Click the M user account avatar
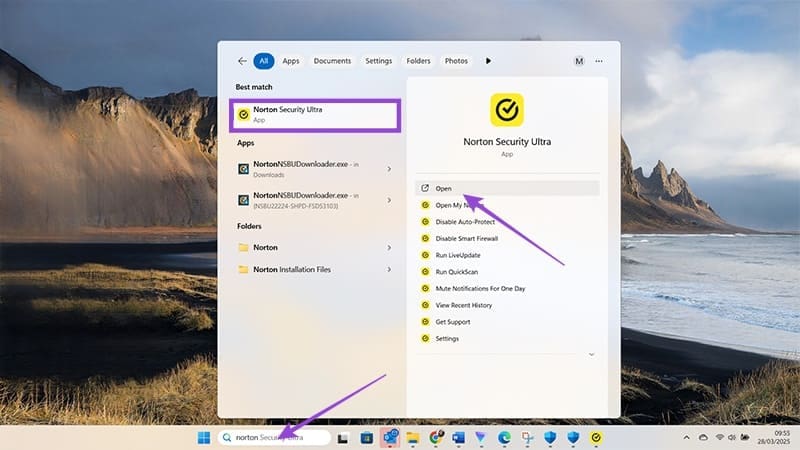800x450 pixels. coord(579,61)
